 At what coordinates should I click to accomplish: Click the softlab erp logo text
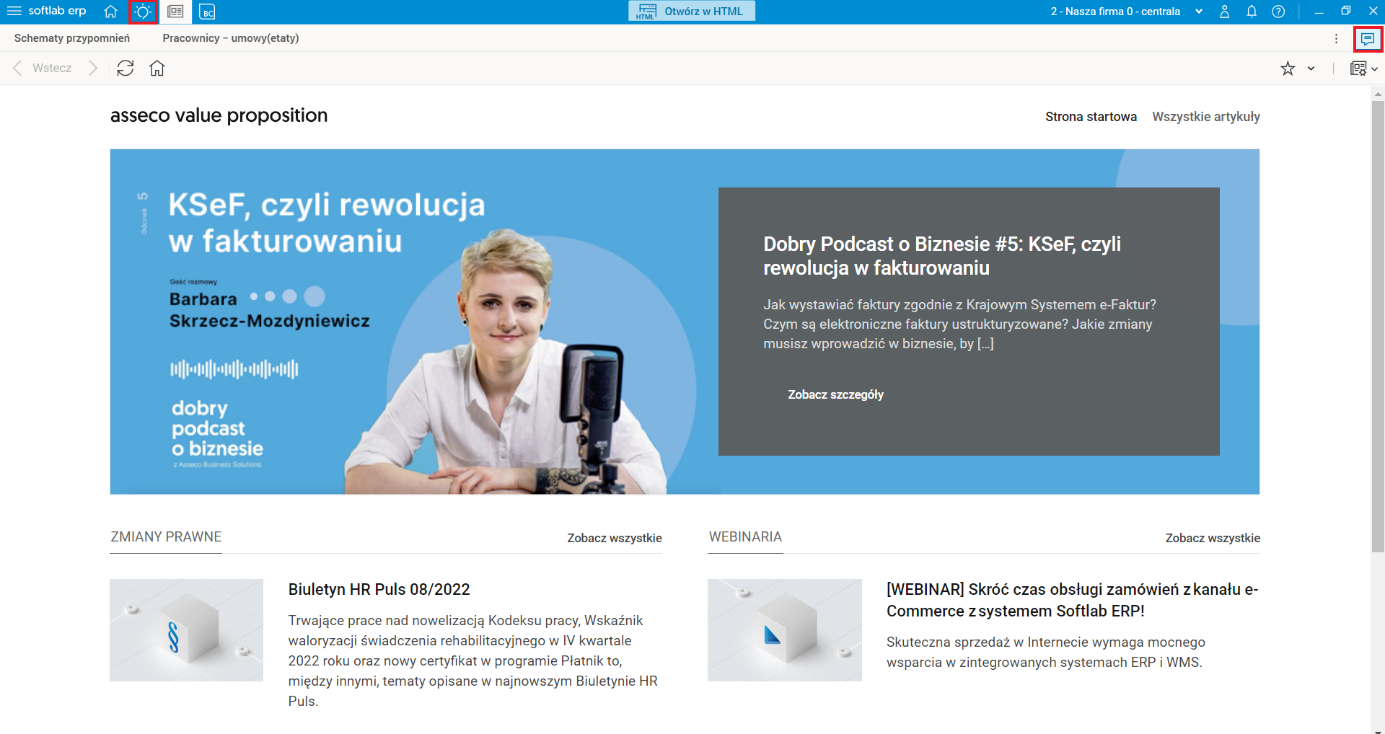tap(57, 11)
